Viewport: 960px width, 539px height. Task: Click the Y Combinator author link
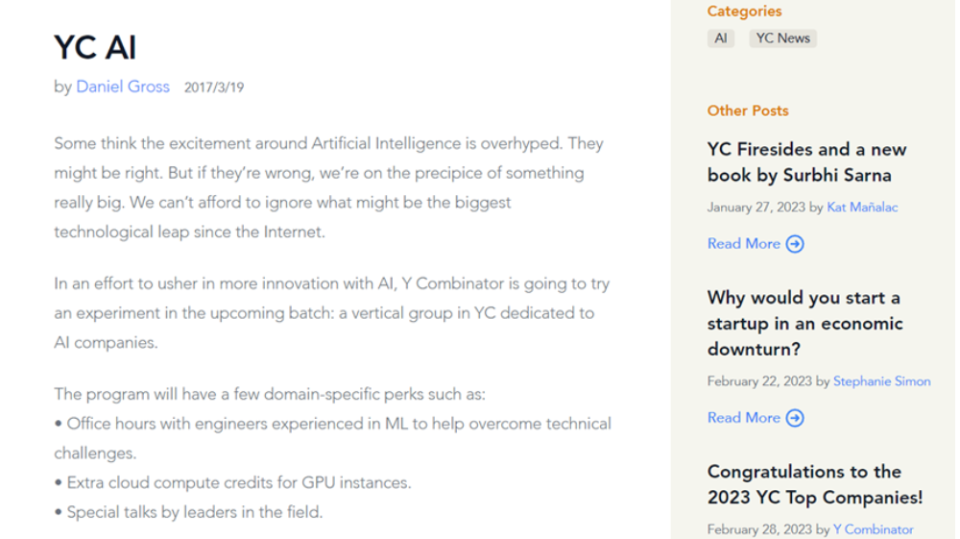coord(873,529)
